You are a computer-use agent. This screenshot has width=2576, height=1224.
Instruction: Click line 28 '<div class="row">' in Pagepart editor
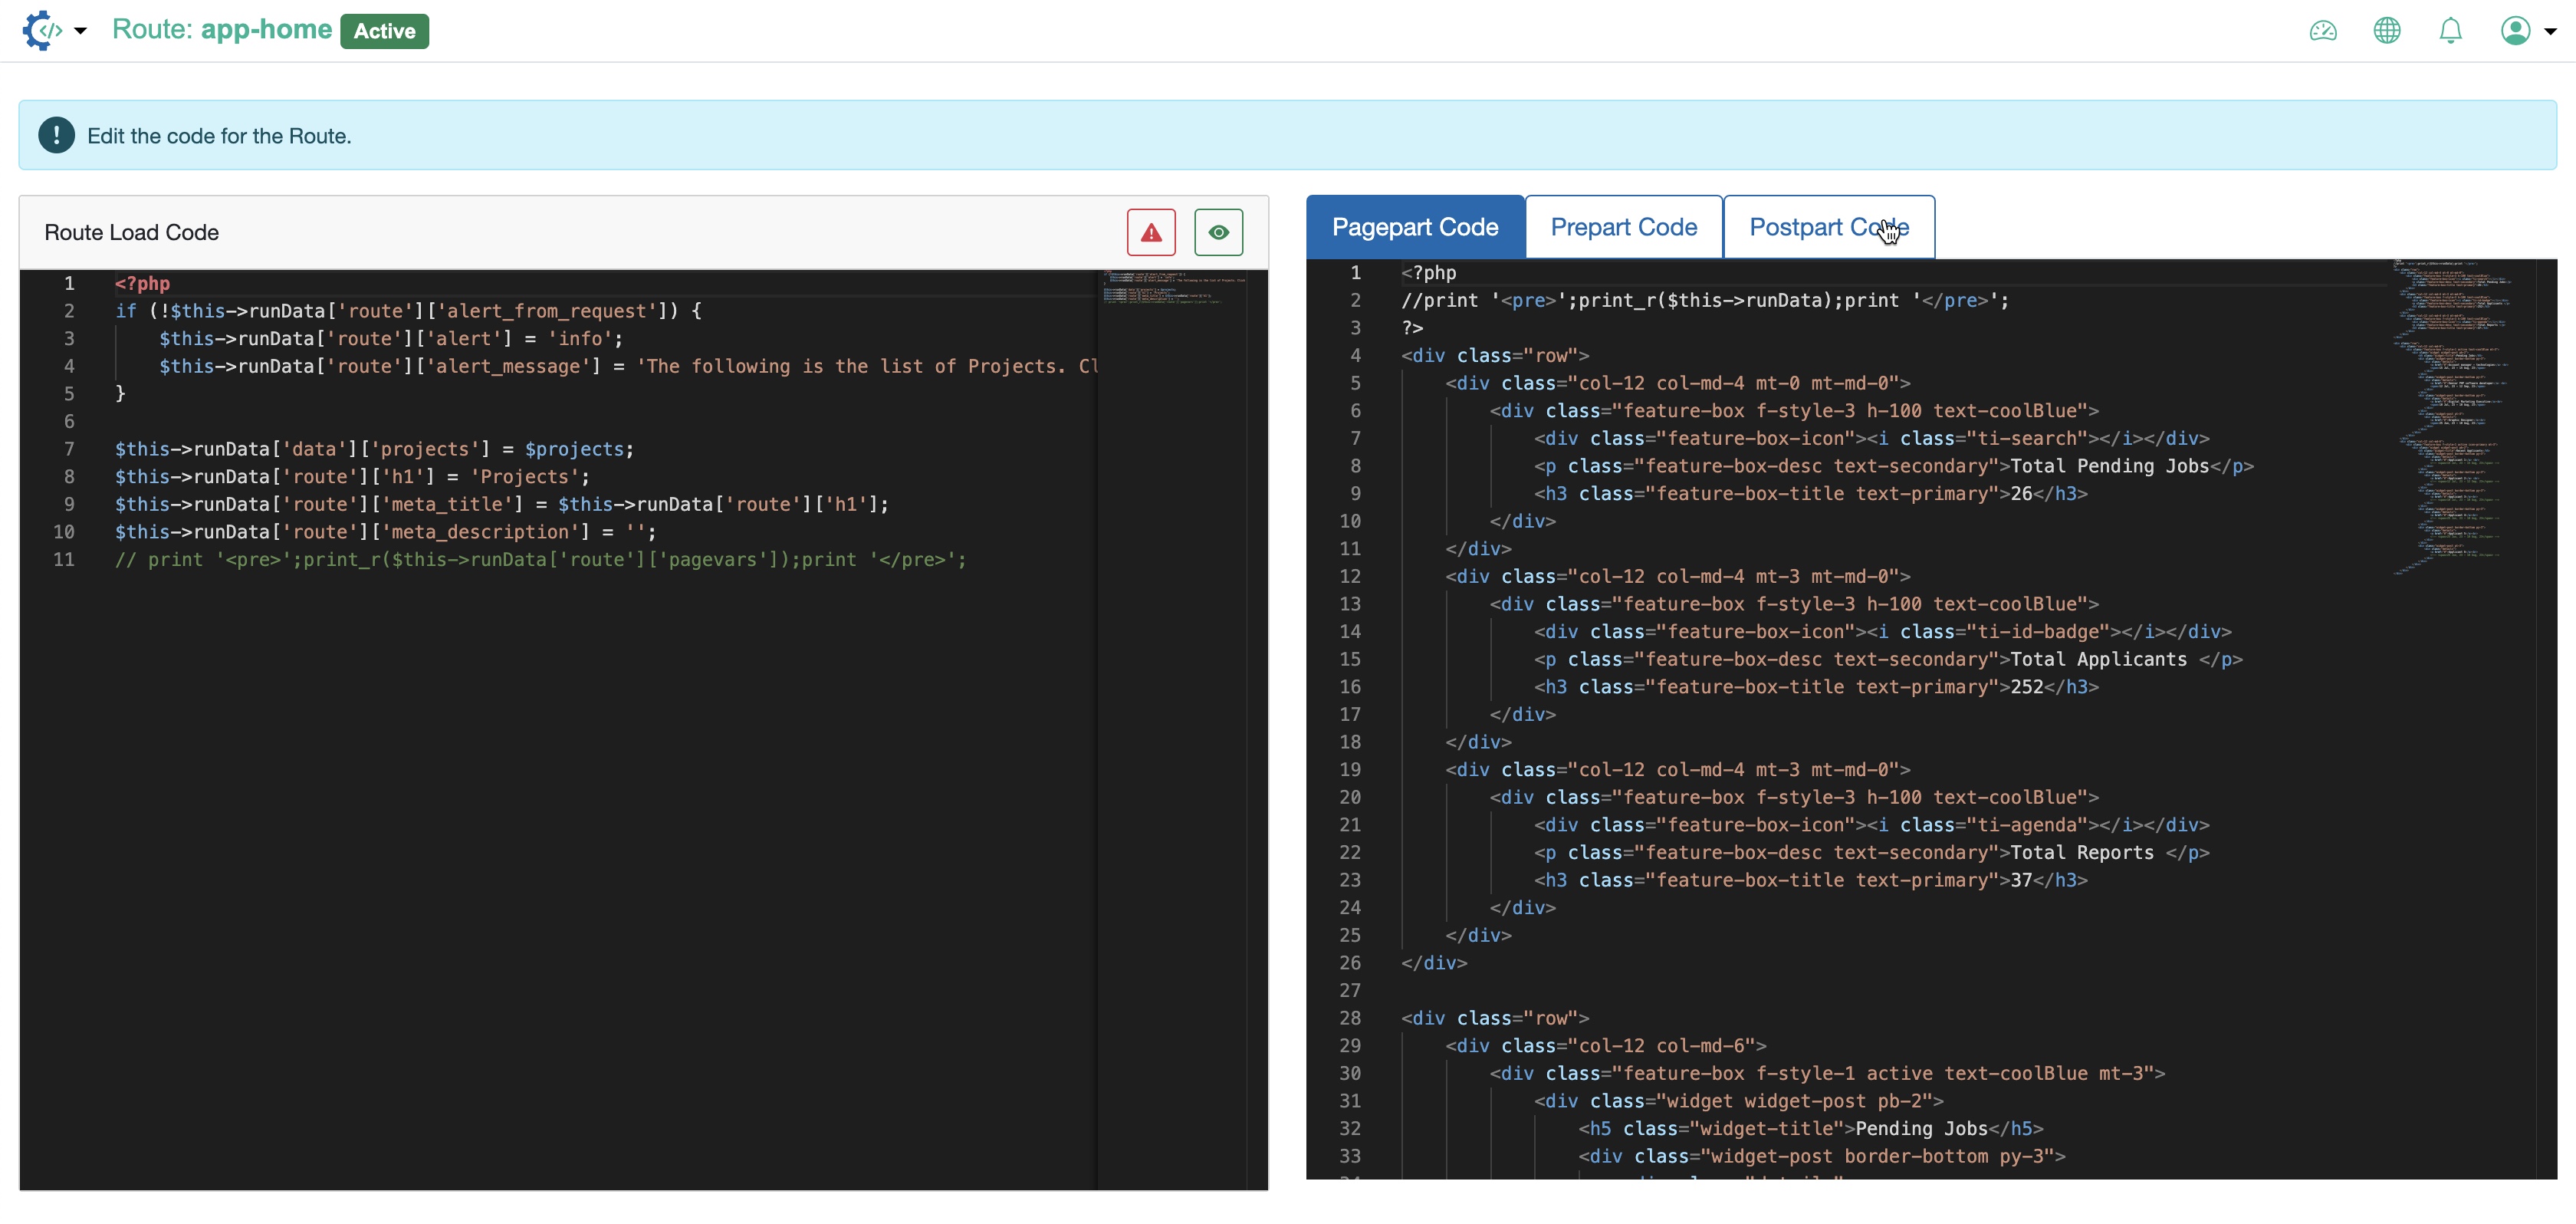coord(1495,1017)
